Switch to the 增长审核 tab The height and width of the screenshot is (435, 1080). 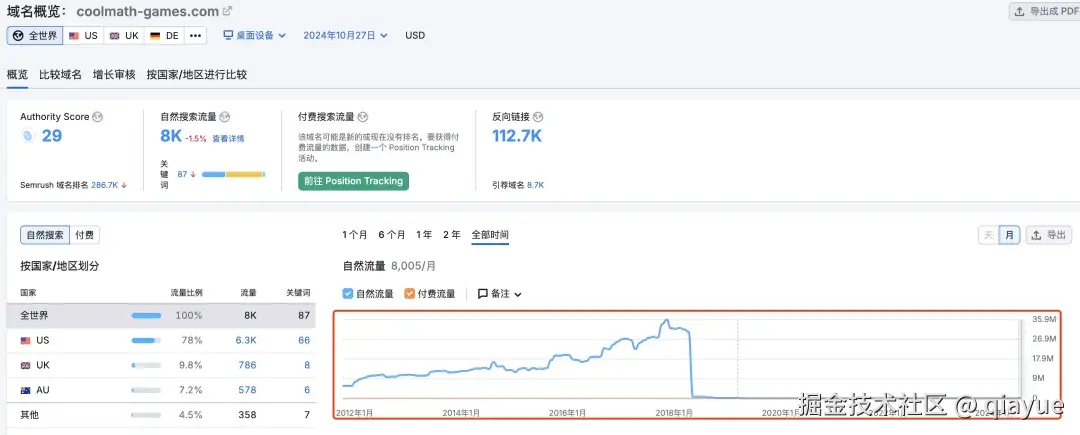114,74
